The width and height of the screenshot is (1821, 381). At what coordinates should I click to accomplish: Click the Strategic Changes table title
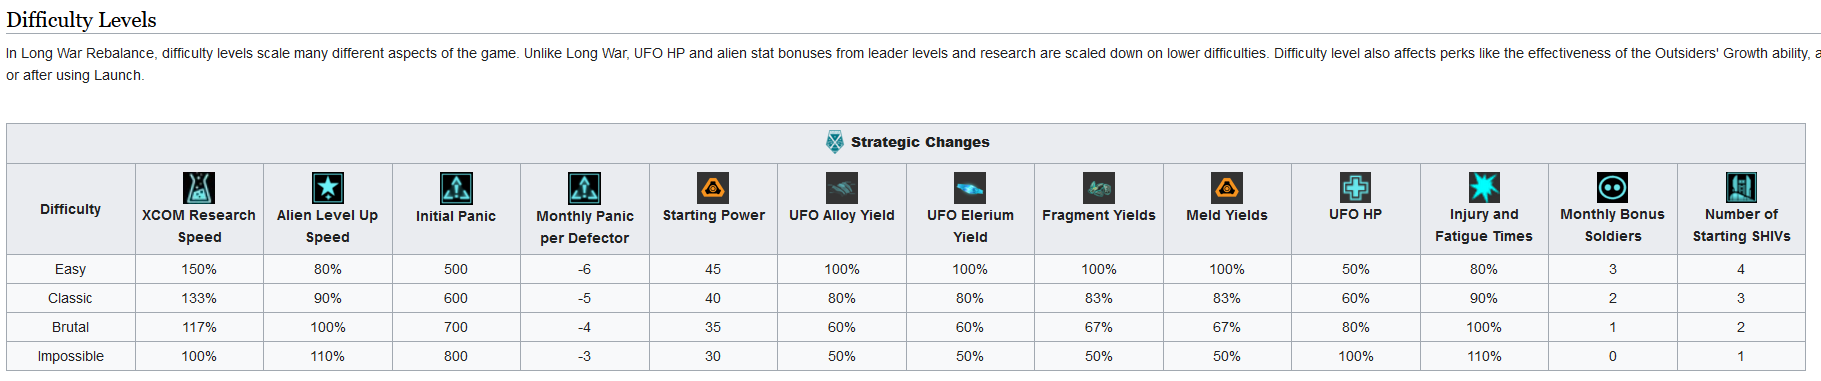click(920, 142)
